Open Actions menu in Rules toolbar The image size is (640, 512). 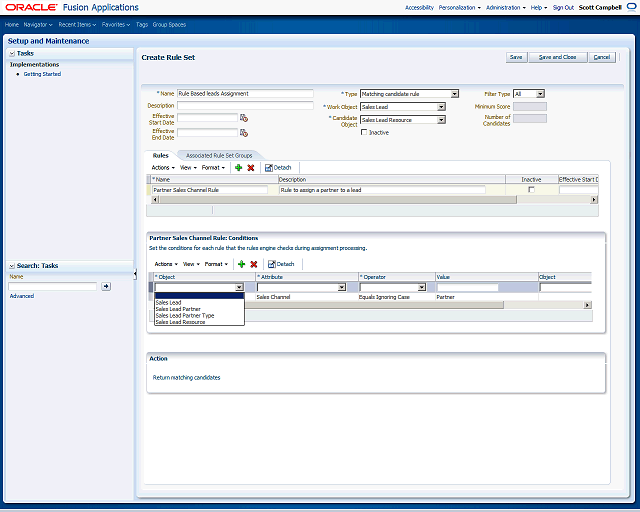click(163, 168)
